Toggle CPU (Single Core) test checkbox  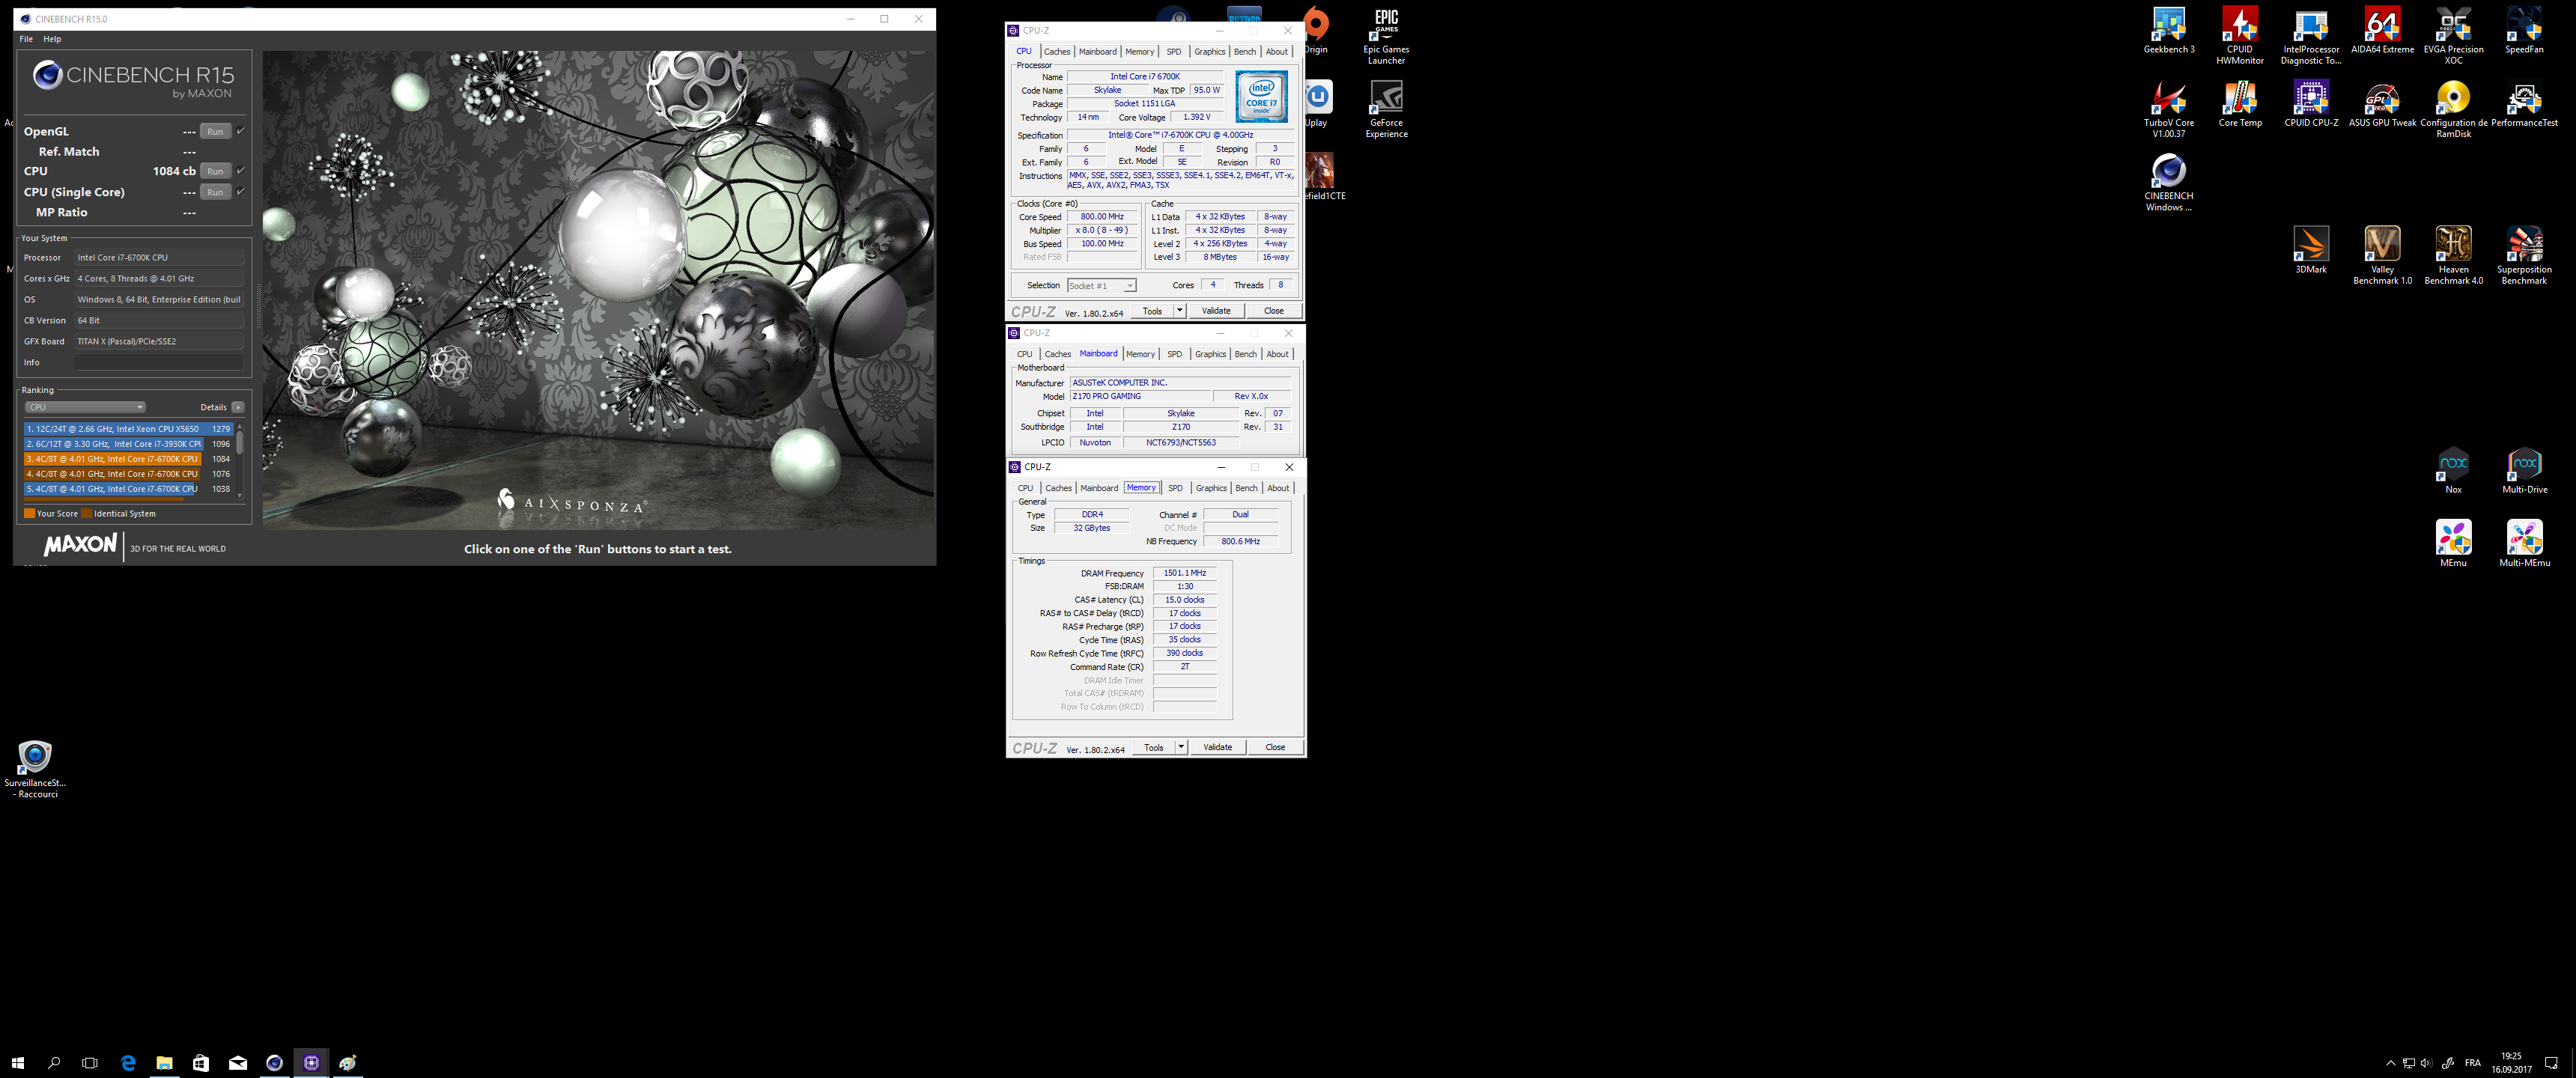click(240, 191)
